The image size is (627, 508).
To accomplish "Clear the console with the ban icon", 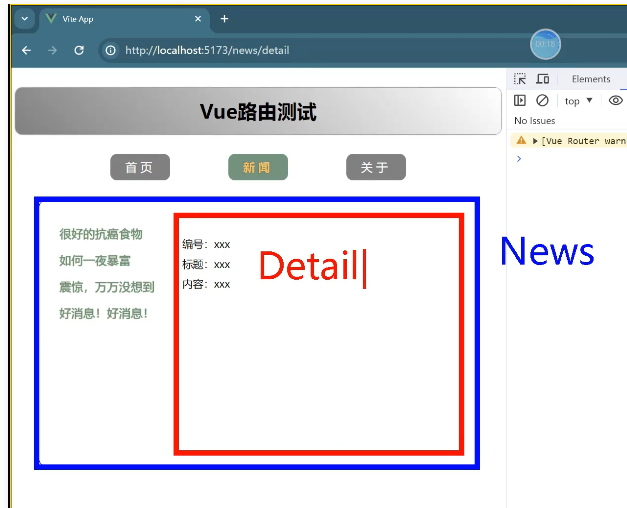I will 542,100.
